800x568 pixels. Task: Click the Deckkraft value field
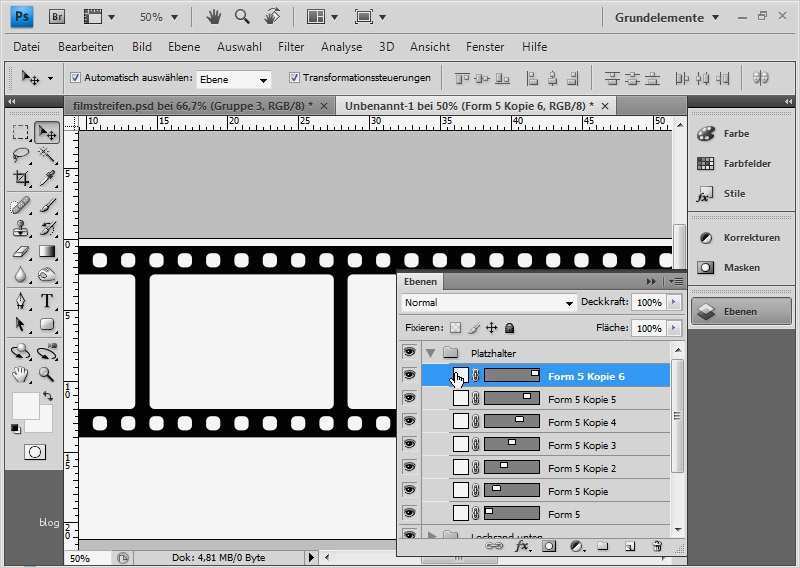(x=649, y=302)
